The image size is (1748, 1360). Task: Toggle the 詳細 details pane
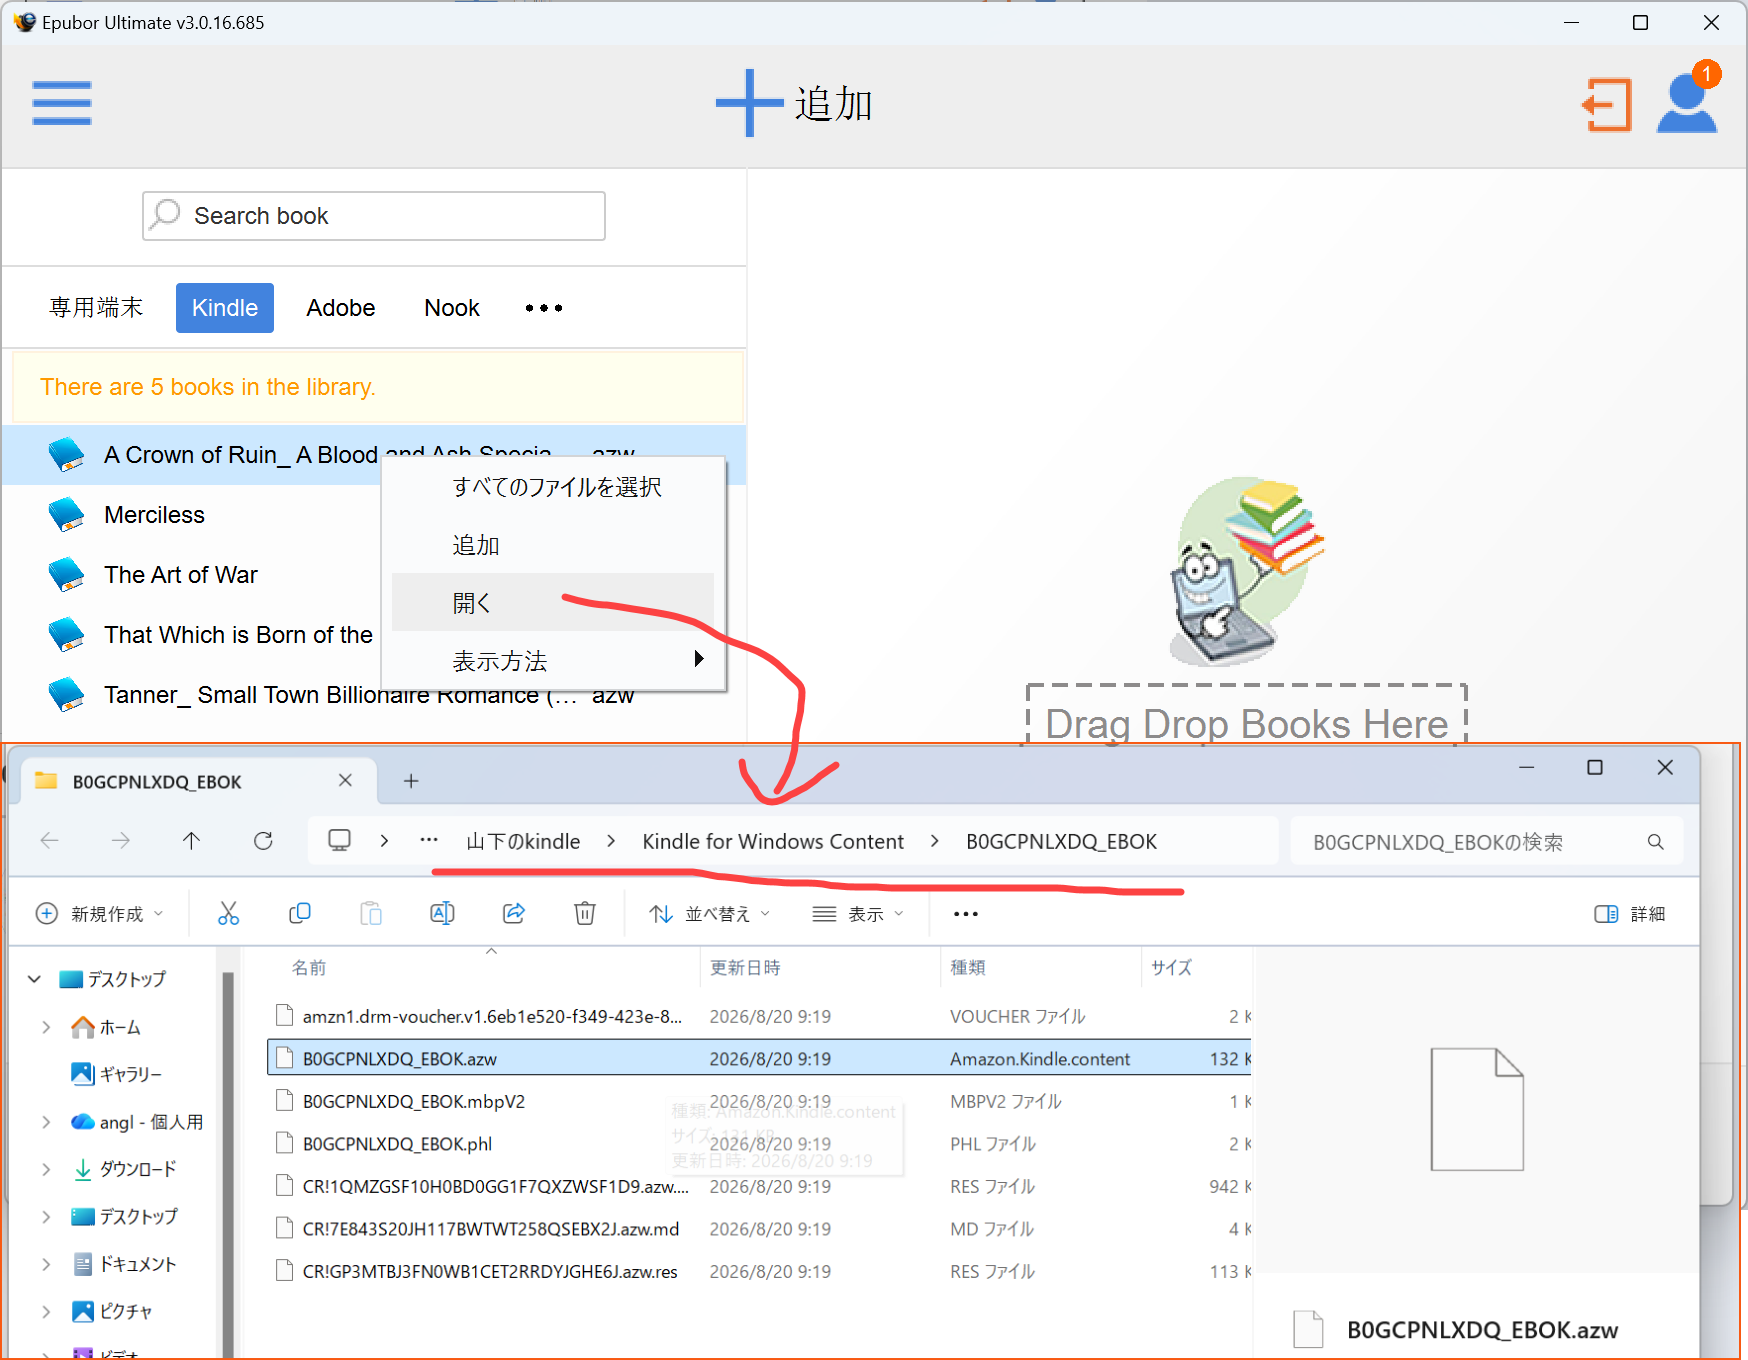[x=1630, y=914]
